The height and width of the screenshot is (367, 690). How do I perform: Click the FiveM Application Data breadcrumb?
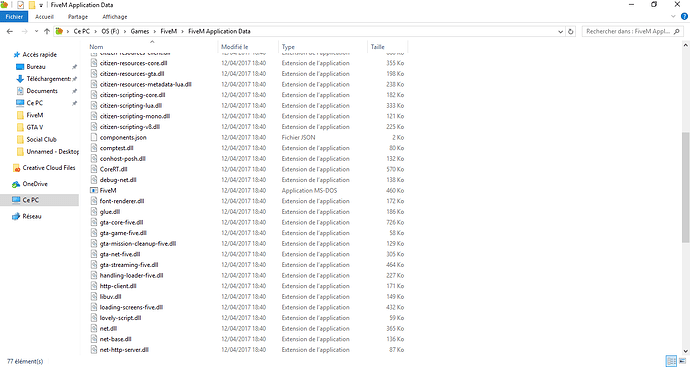(219, 31)
